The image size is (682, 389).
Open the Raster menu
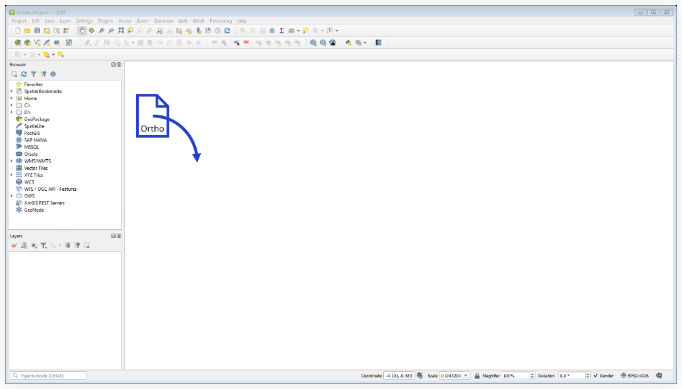point(143,21)
